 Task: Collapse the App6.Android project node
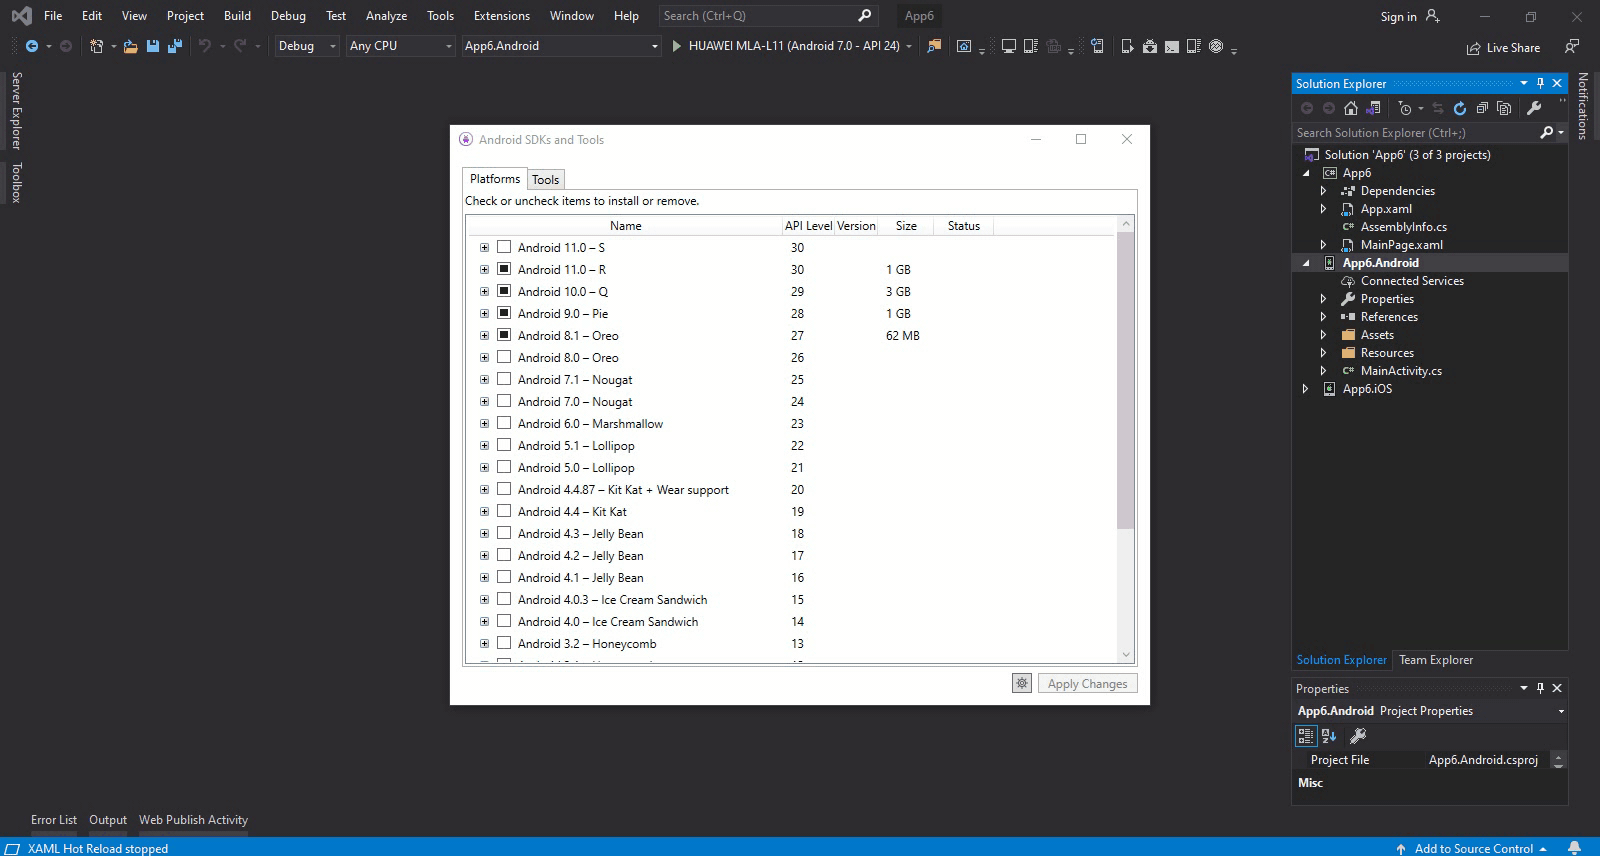pyautogui.click(x=1306, y=263)
